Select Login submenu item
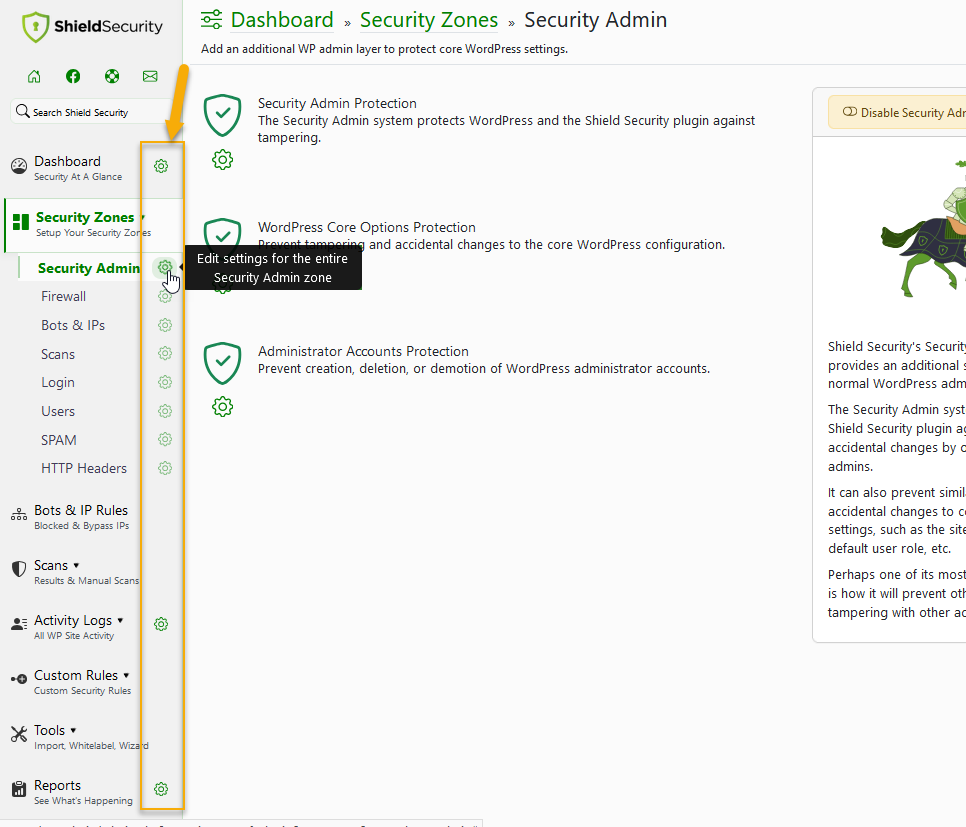Image resolution: width=966 pixels, height=827 pixels. coord(58,383)
